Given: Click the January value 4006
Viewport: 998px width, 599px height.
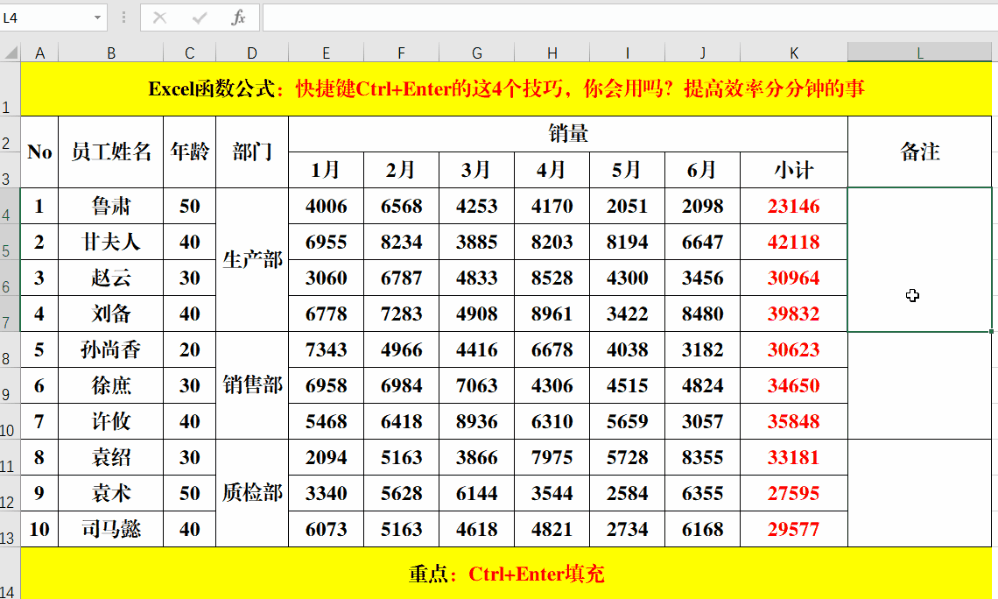Looking at the screenshot, I should point(326,206).
